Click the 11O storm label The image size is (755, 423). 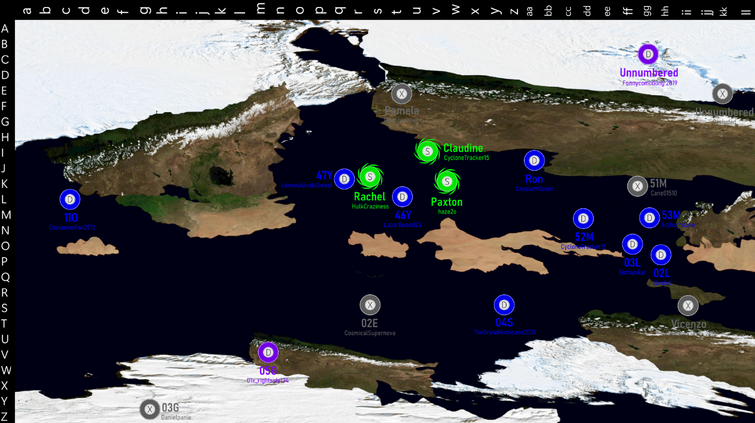[70, 218]
